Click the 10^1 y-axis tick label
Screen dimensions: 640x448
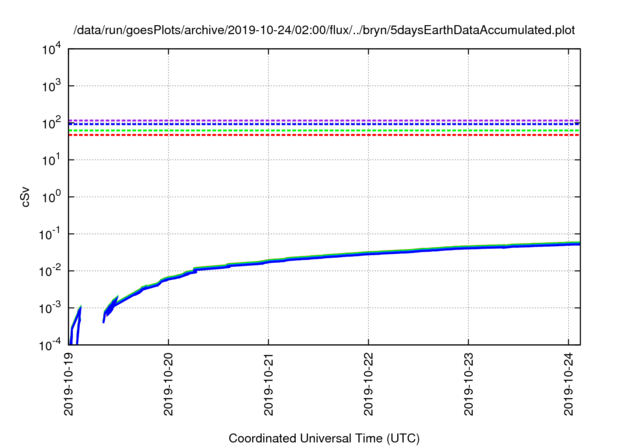click(51, 160)
